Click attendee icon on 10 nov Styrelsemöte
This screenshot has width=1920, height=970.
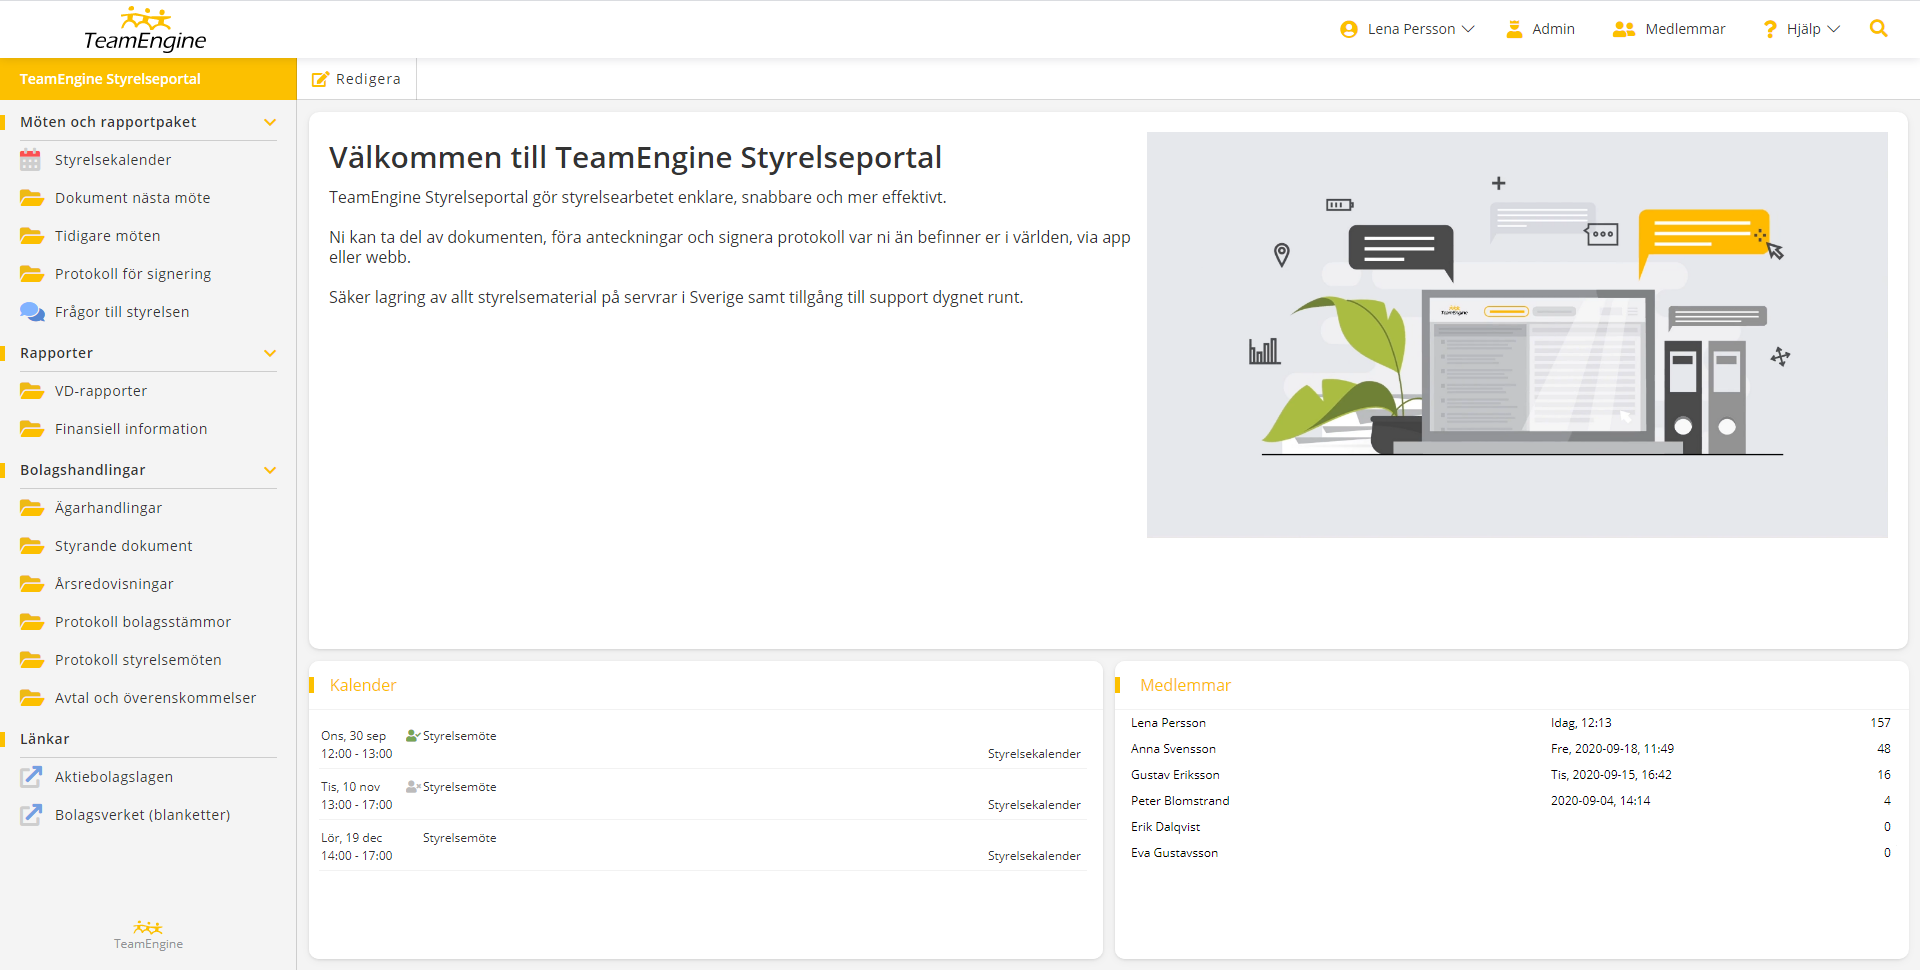(x=412, y=787)
